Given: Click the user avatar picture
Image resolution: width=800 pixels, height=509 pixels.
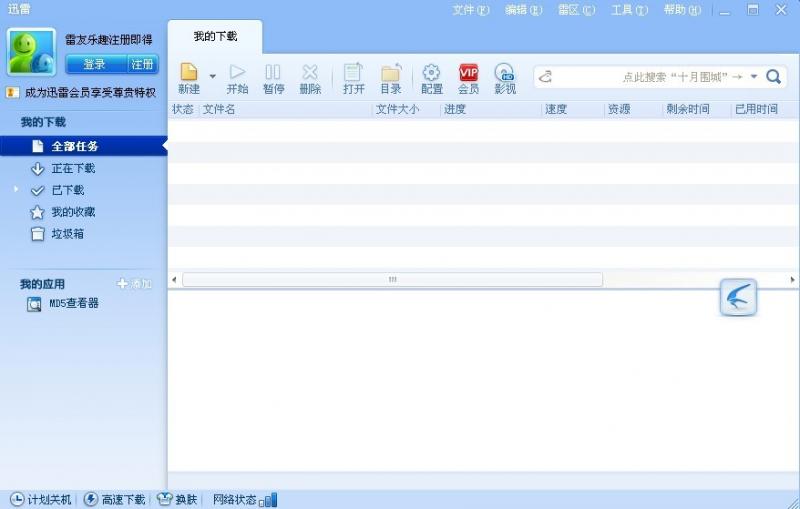Looking at the screenshot, I should click(x=31, y=52).
